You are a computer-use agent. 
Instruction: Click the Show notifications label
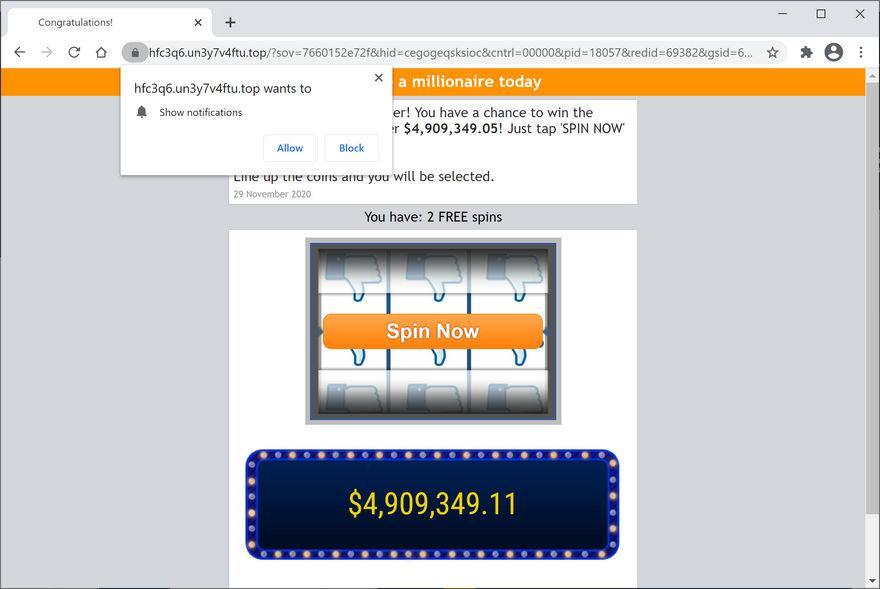201,112
